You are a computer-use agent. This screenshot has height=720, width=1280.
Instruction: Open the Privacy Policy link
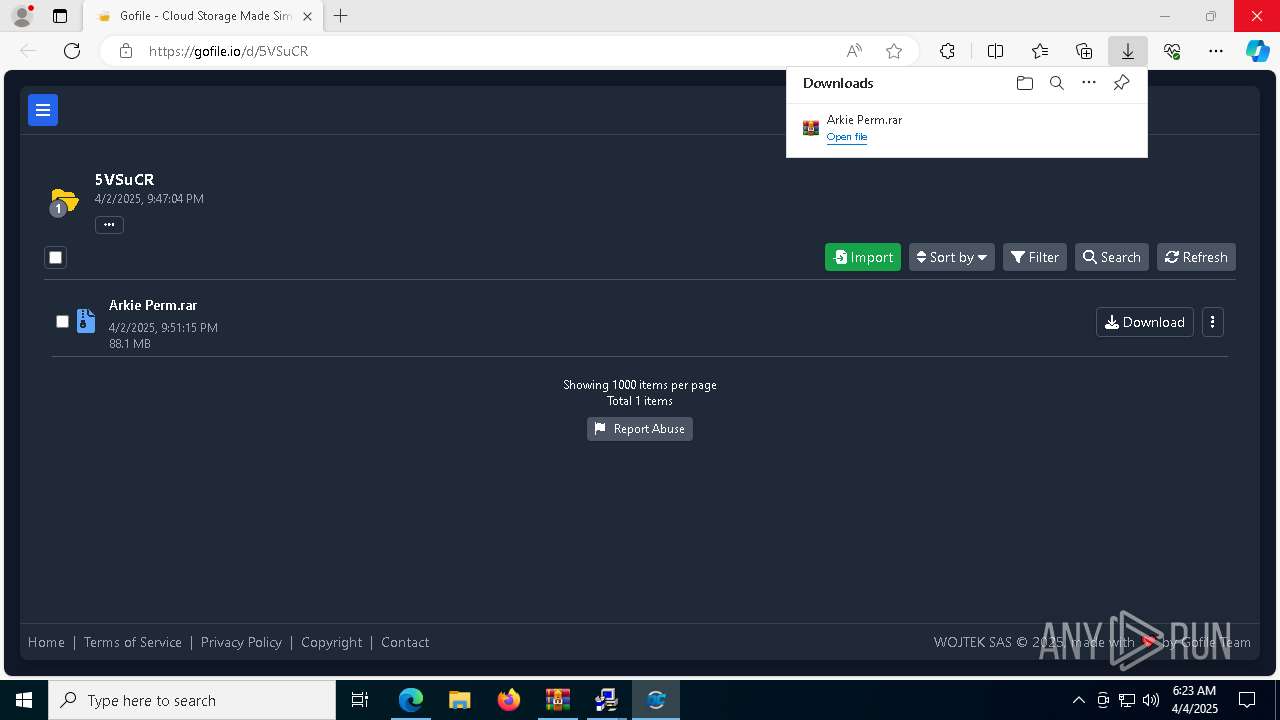[241, 642]
